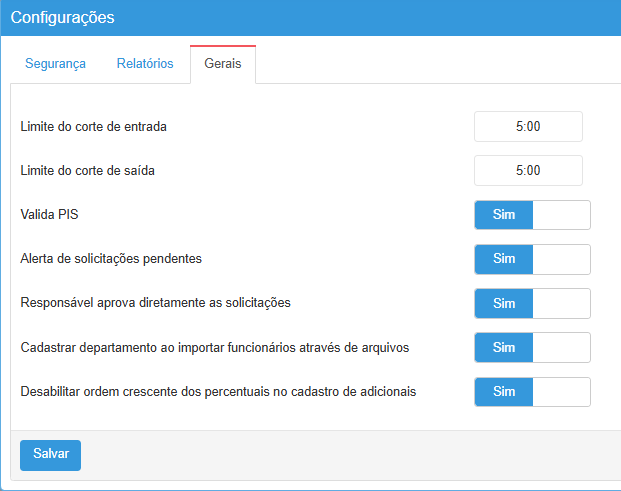Click white handle of Desabilitar ordem crescente switch

(x=561, y=391)
